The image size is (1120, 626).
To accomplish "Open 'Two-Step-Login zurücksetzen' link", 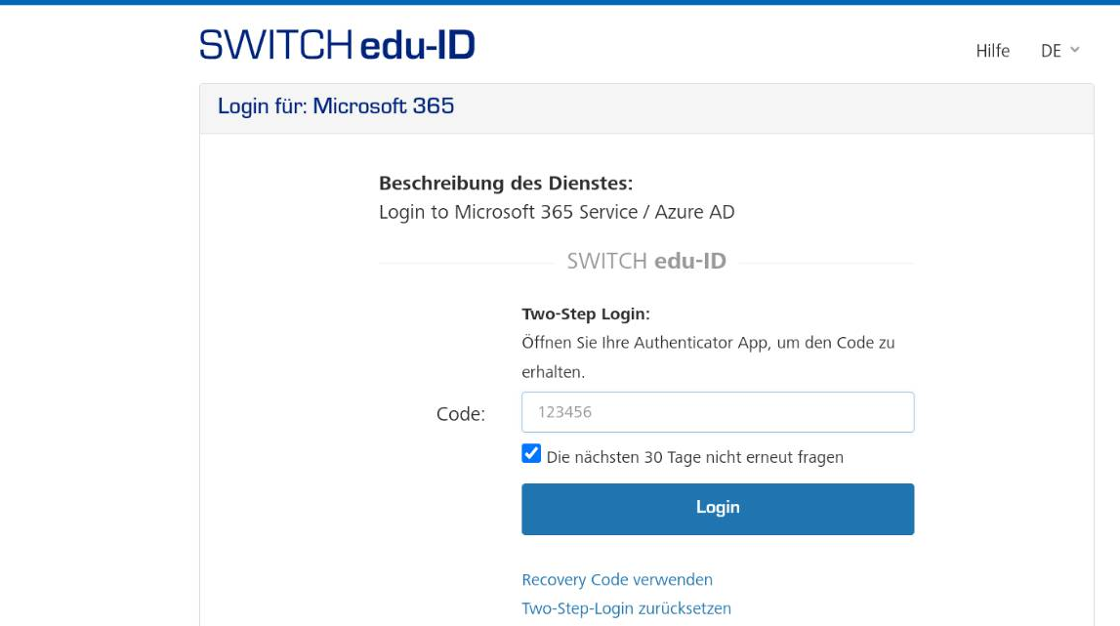I will 626,608.
